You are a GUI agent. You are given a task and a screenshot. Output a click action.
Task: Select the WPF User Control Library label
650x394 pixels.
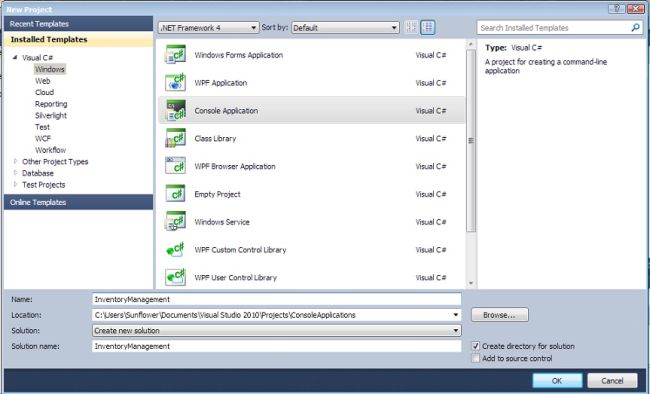(235, 277)
